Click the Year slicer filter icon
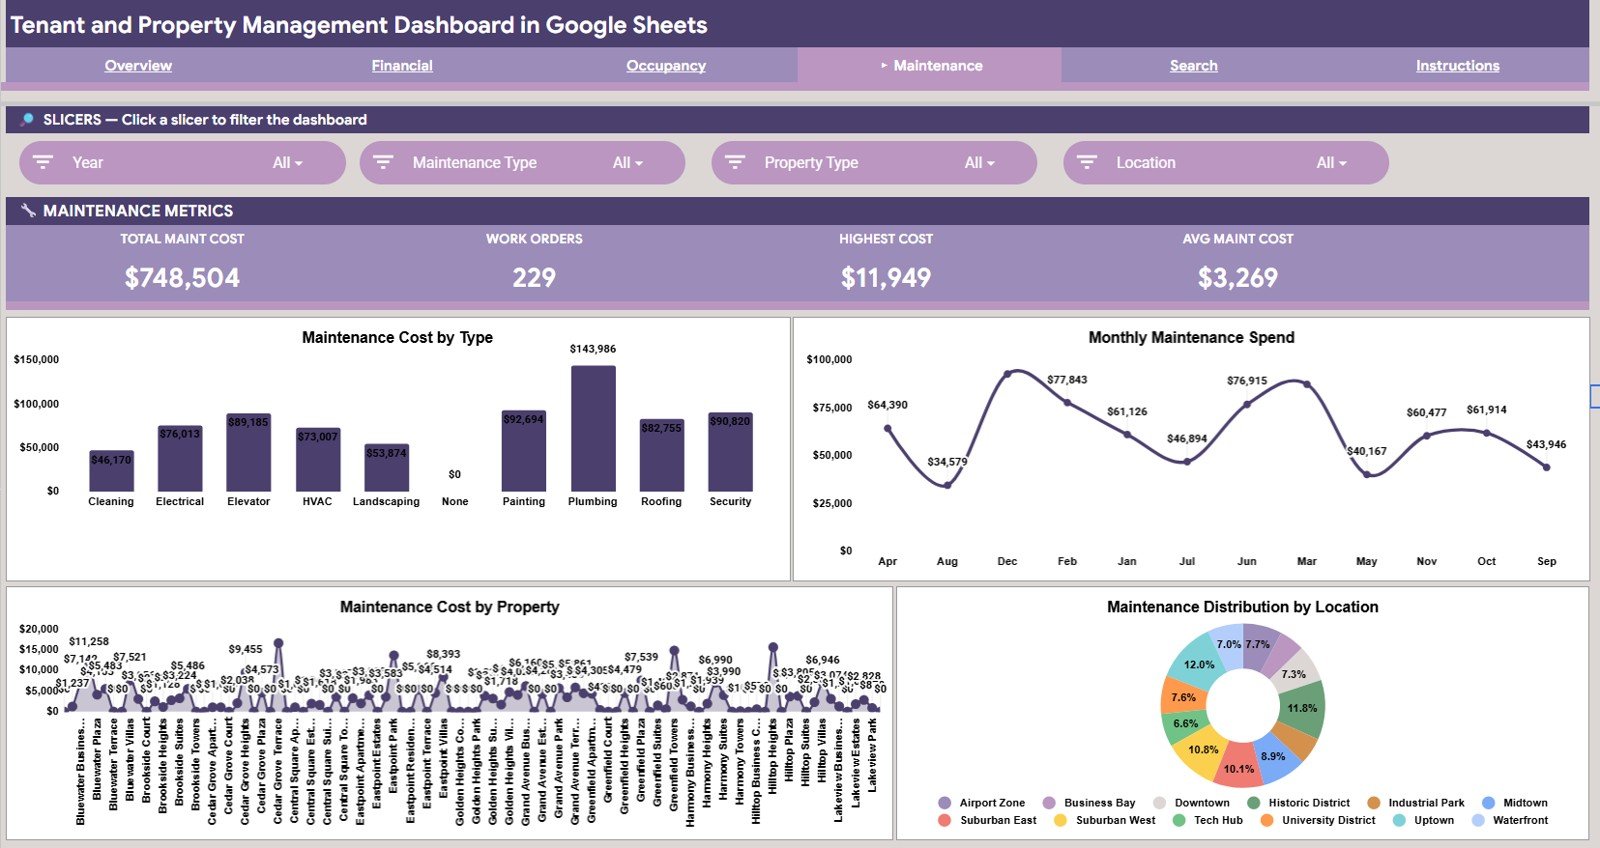The width and height of the screenshot is (1600, 848). coord(43,162)
